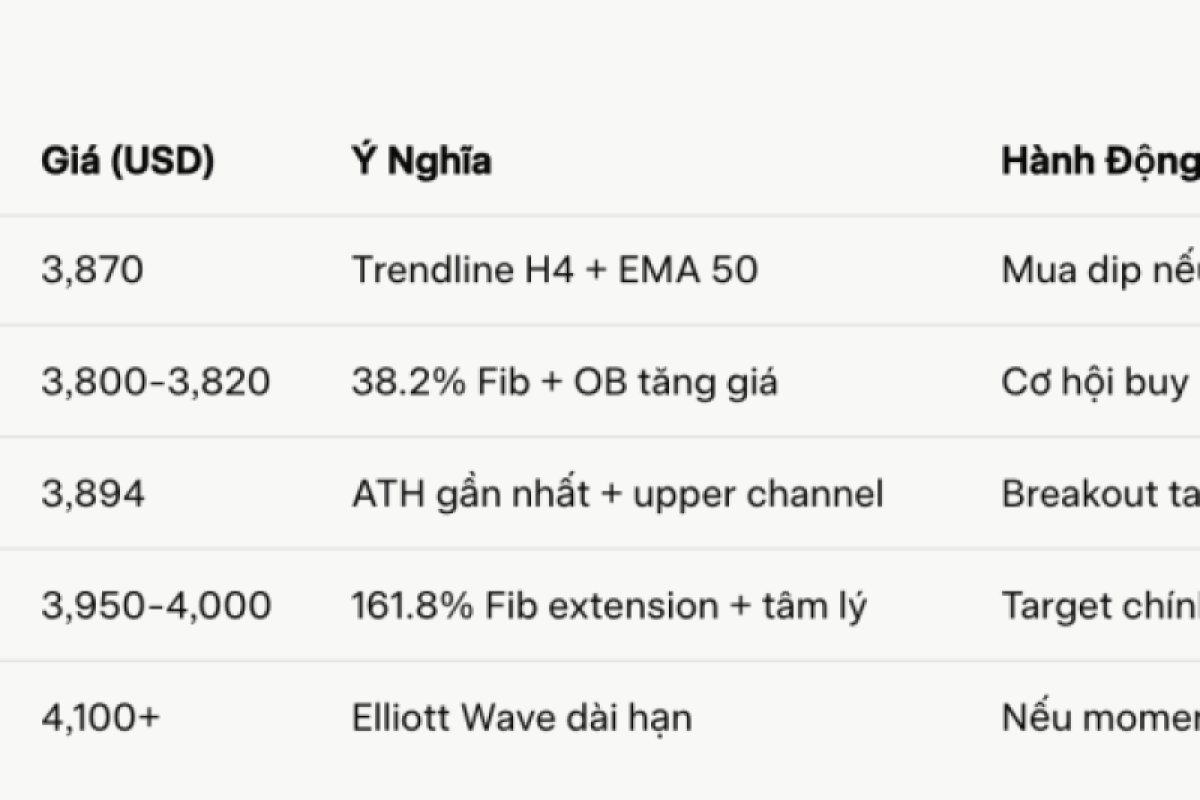The width and height of the screenshot is (1200, 800).
Task: Click '161.8% Fib extension + tâm lý' cell
Action: tap(609, 606)
